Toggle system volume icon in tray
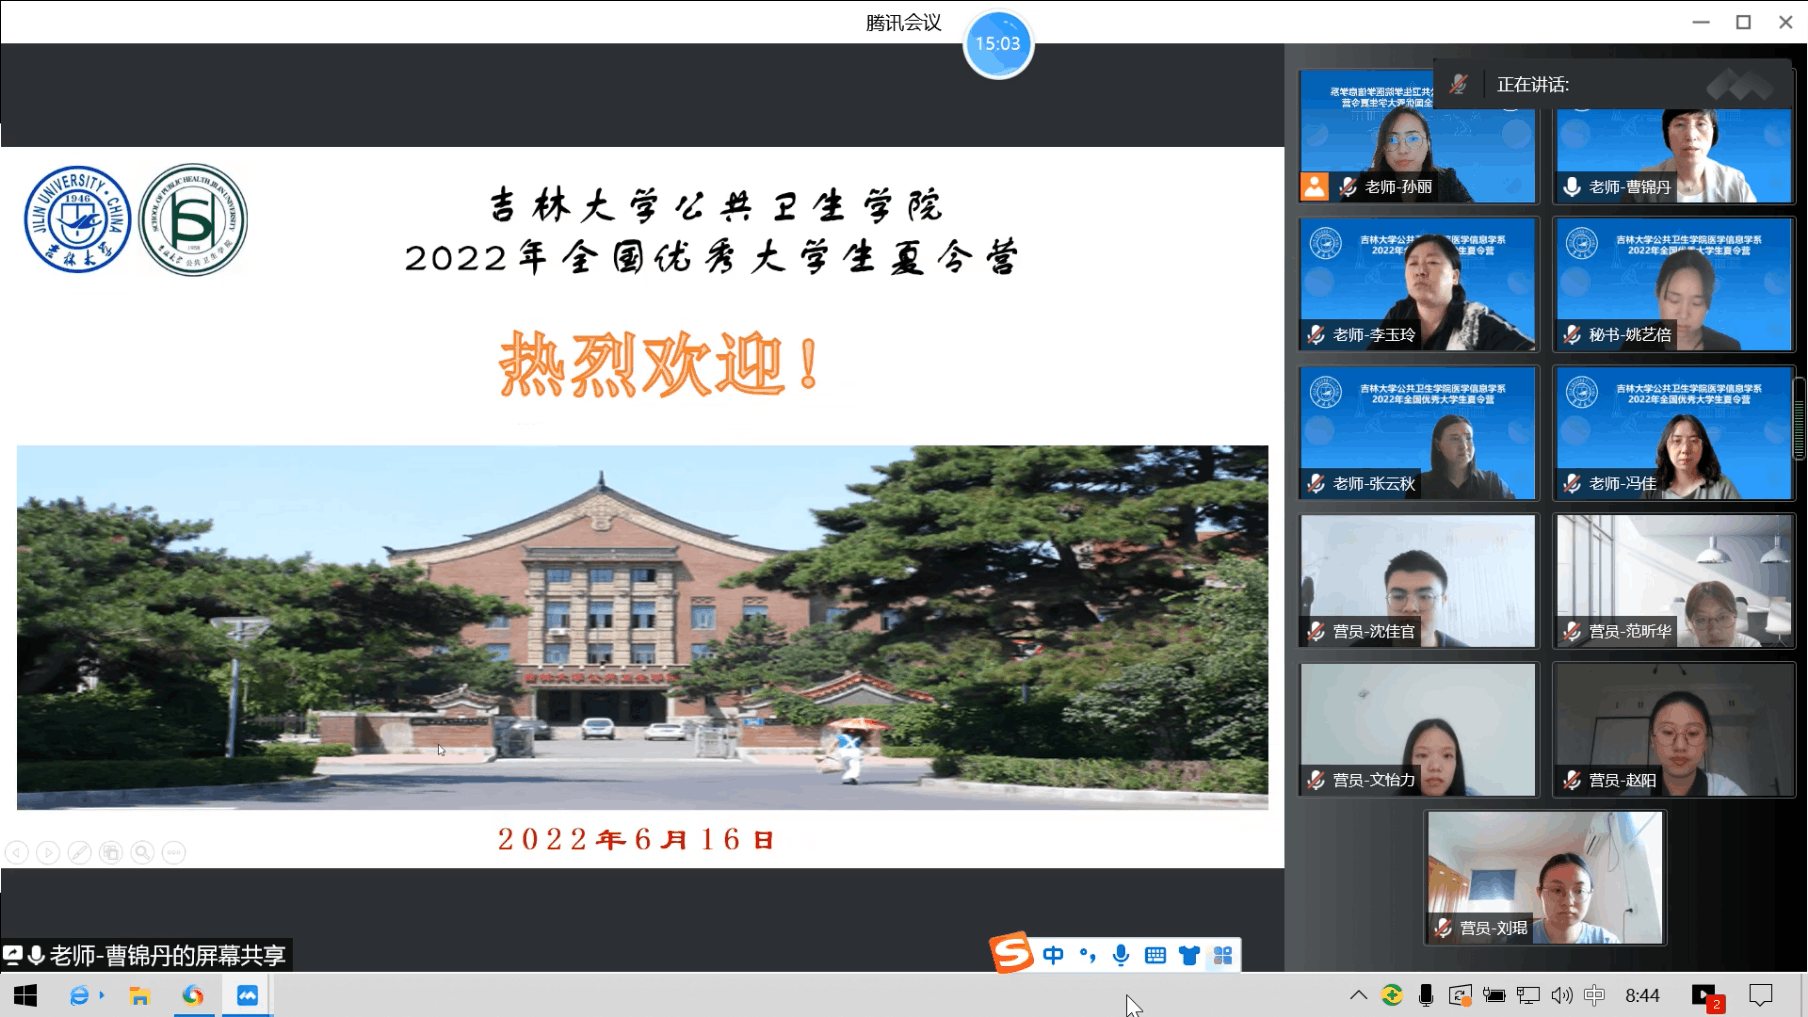This screenshot has width=1808, height=1017. (x=1561, y=995)
